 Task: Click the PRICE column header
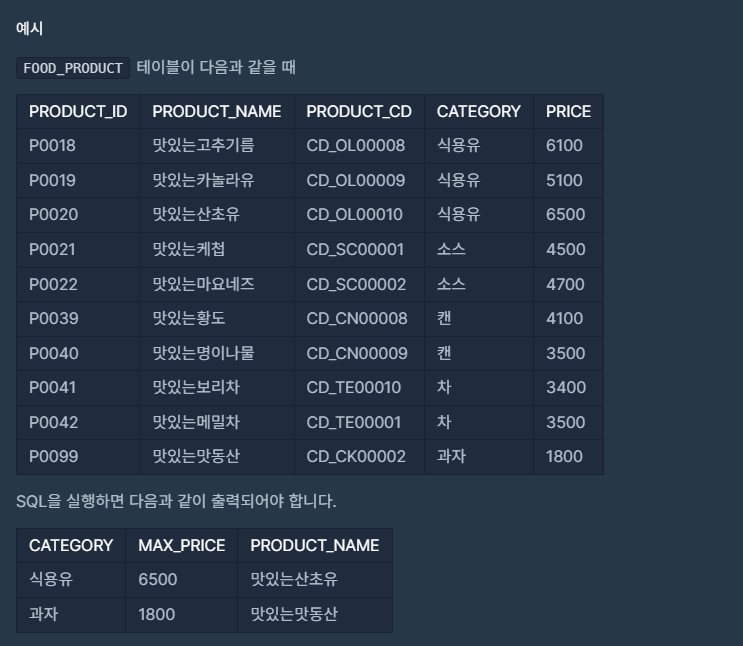click(x=569, y=111)
